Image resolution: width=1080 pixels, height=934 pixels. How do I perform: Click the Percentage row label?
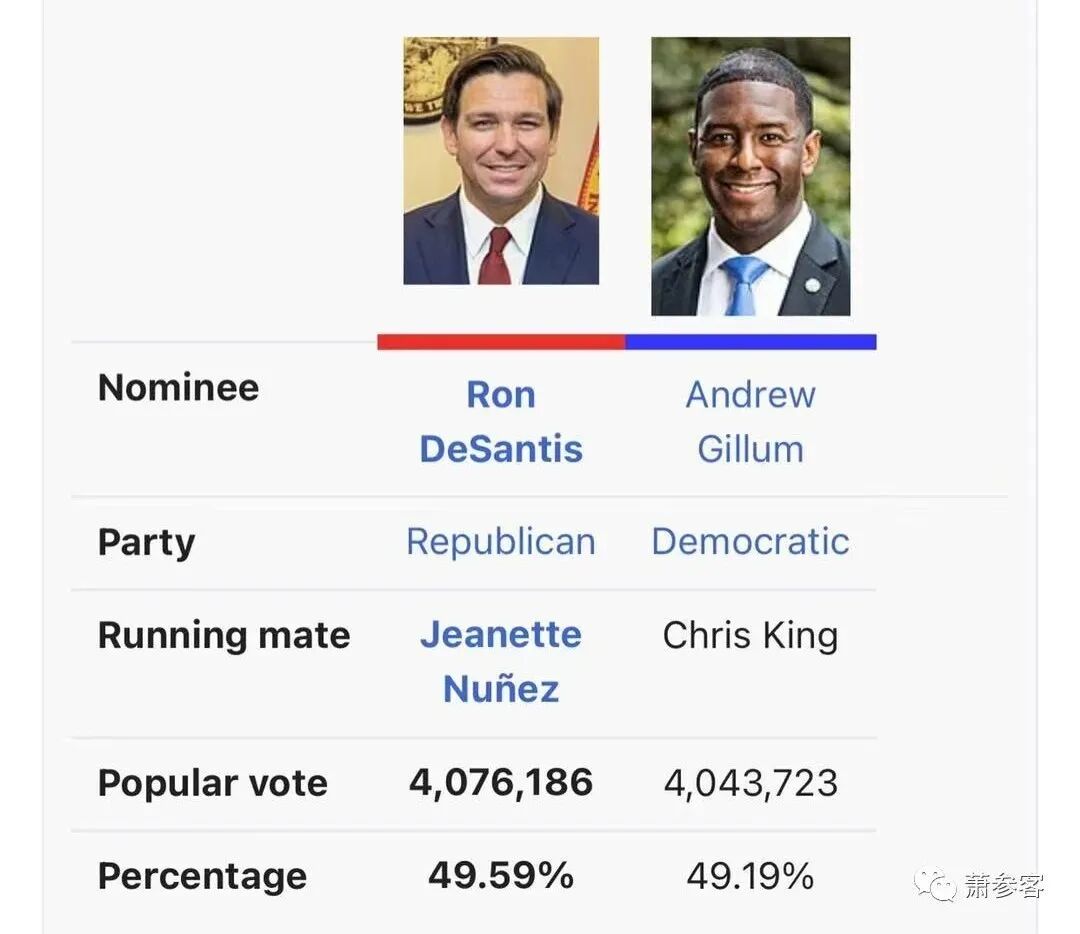coord(202,877)
